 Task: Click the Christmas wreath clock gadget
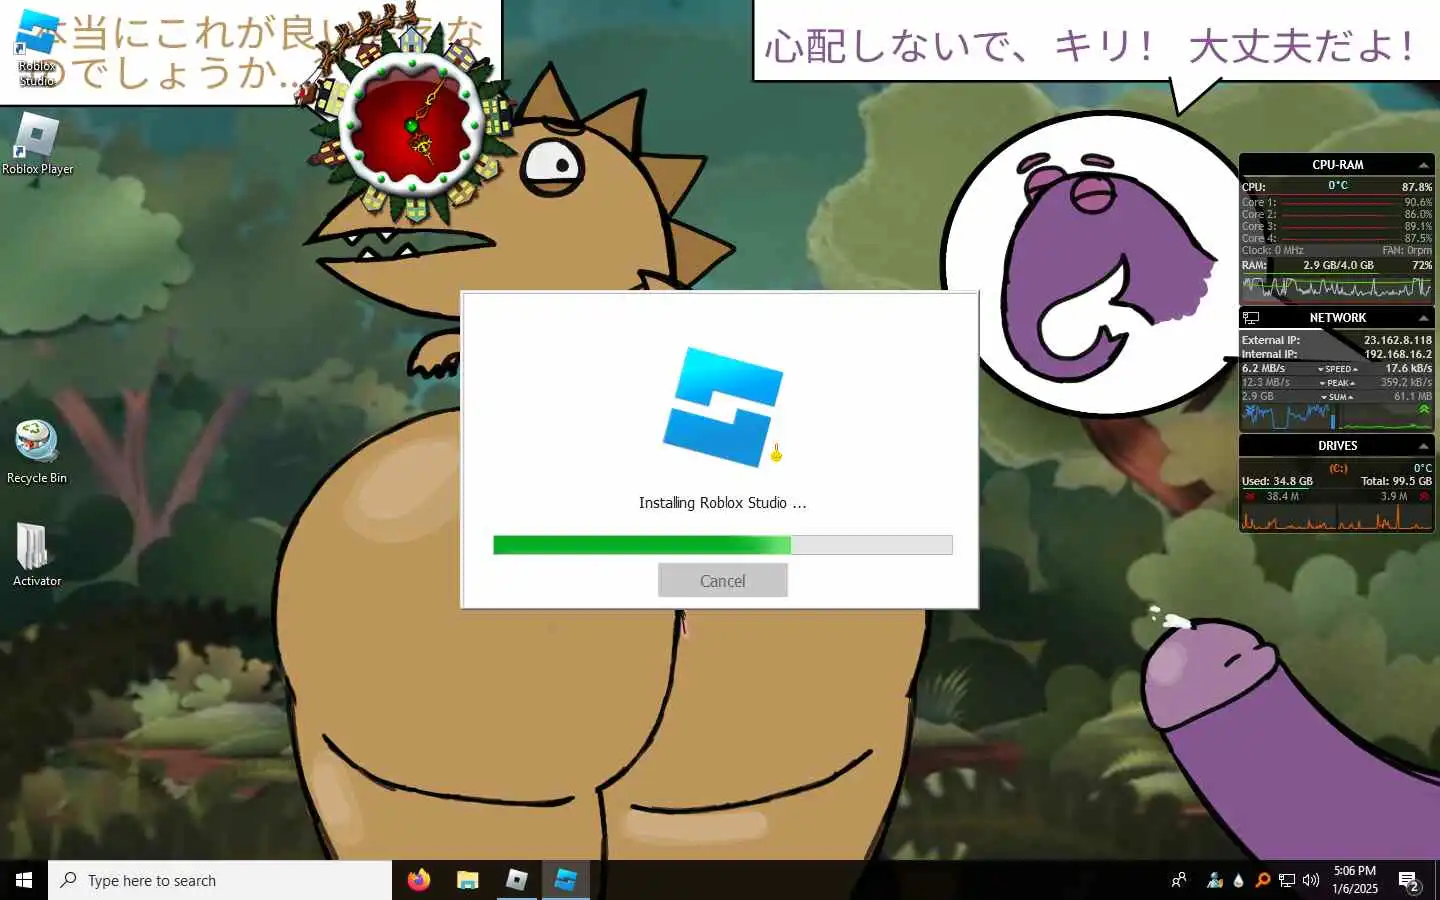tap(412, 124)
